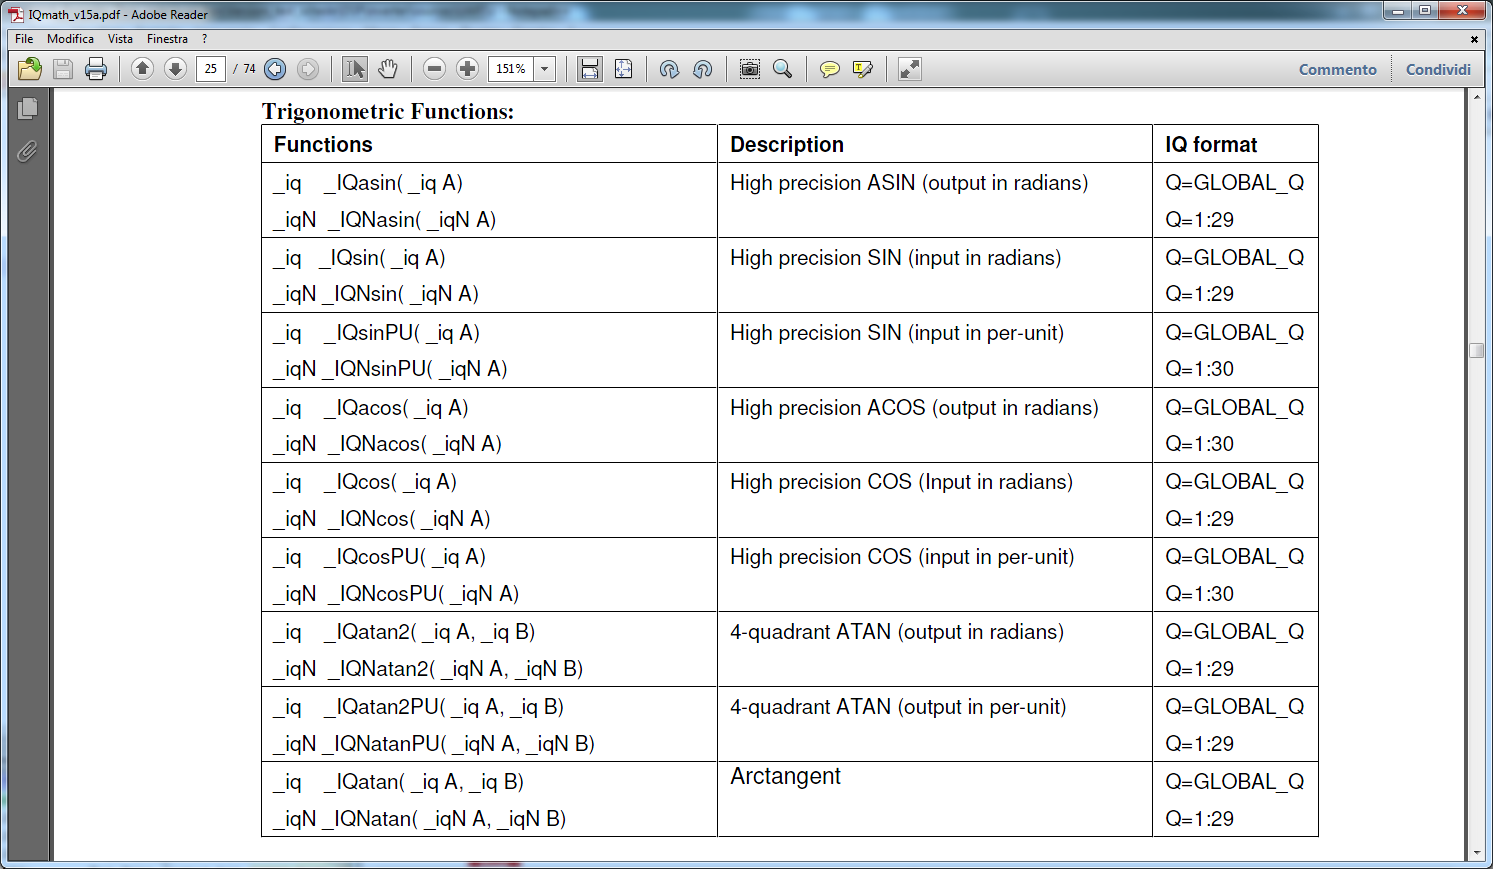Click '_IQNatan( _iqN A, _iqN B)' text
Screen dimensions: 1493x869
tap(443, 819)
